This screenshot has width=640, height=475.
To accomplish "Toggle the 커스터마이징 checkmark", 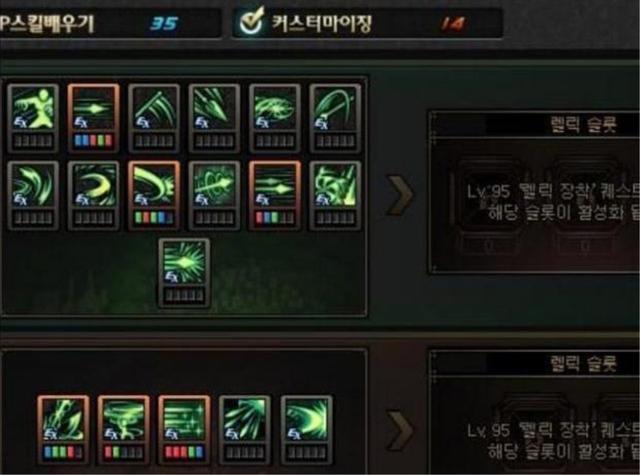I will (x=252, y=21).
